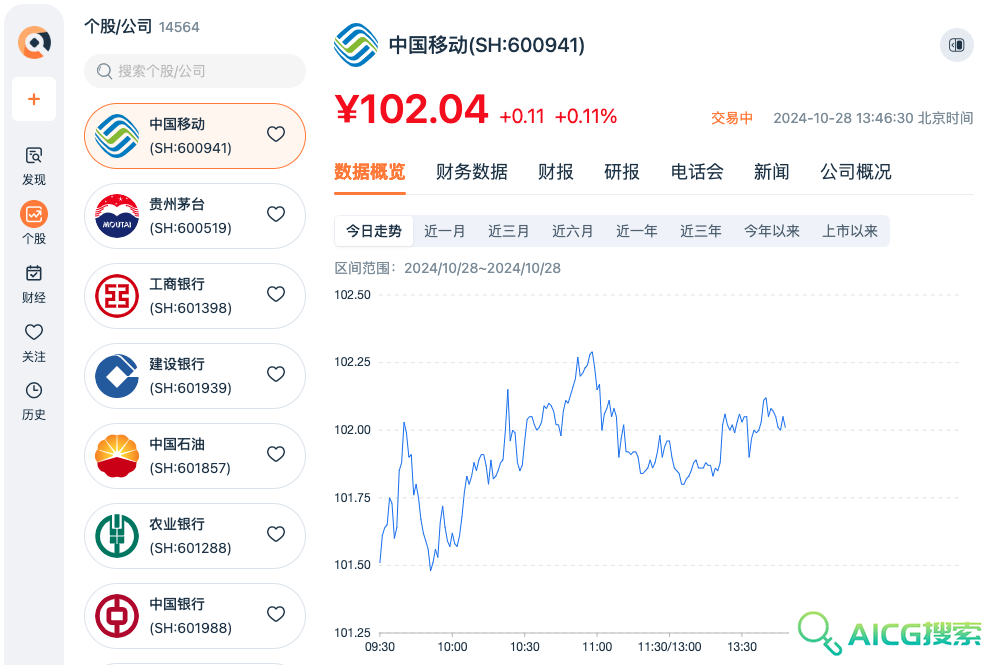Favorite 建设银行 with its heart icon
The image size is (989, 665).
pyautogui.click(x=276, y=374)
